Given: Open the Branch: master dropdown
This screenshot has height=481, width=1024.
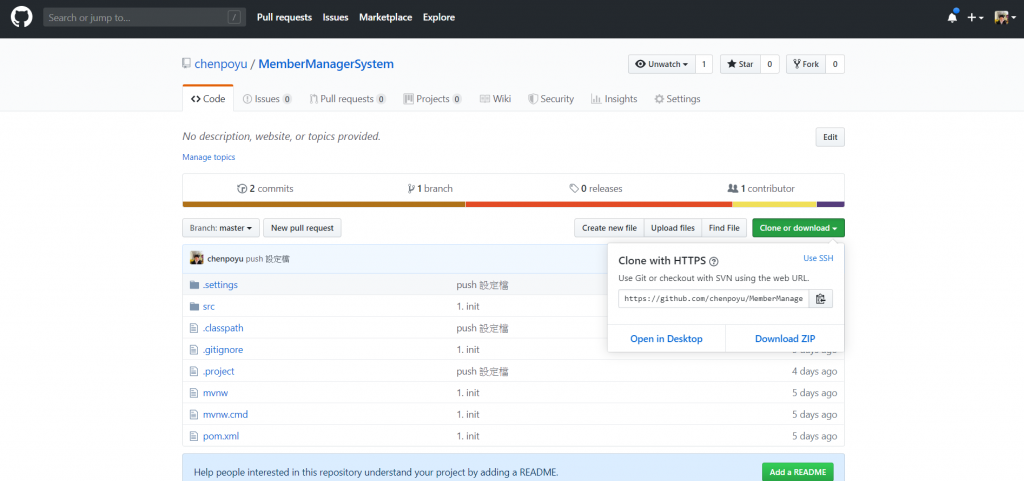Looking at the screenshot, I should coord(221,228).
